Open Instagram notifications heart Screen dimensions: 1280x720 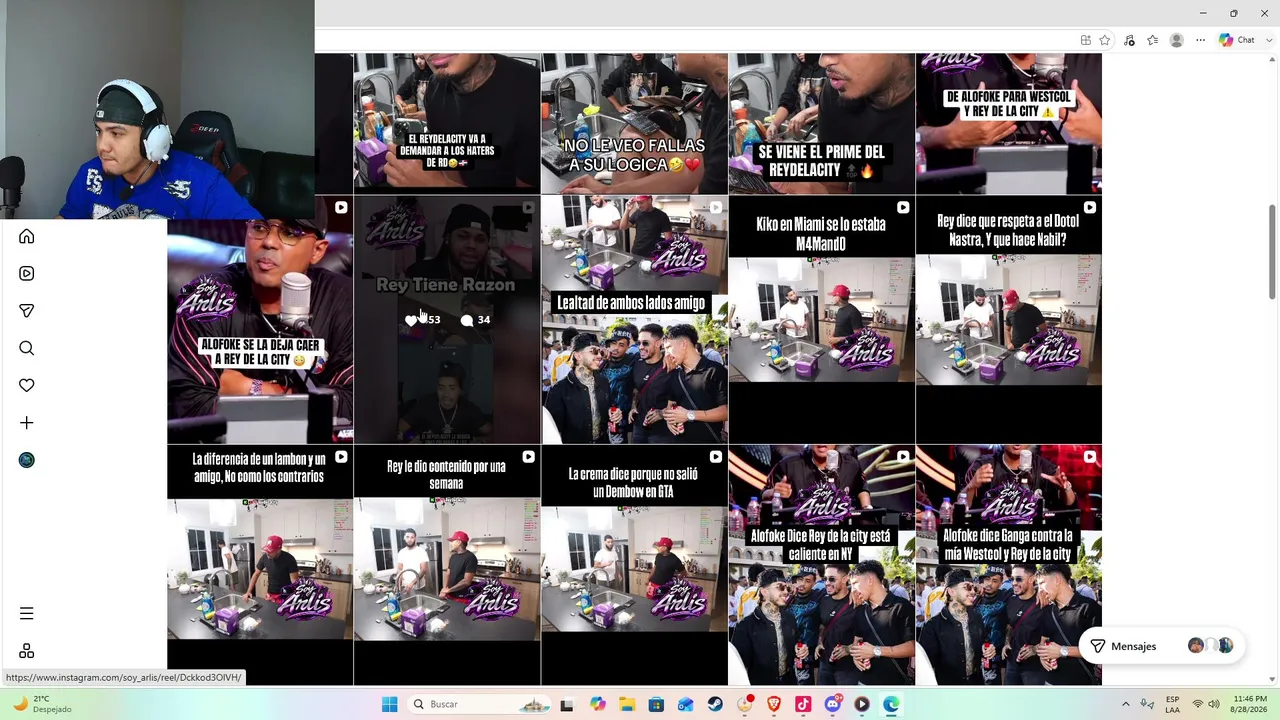click(27, 385)
